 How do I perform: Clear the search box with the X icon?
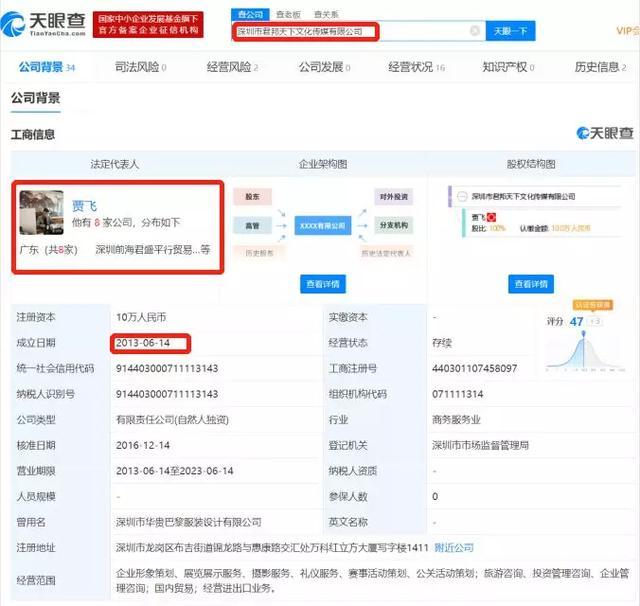click(x=475, y=31)
